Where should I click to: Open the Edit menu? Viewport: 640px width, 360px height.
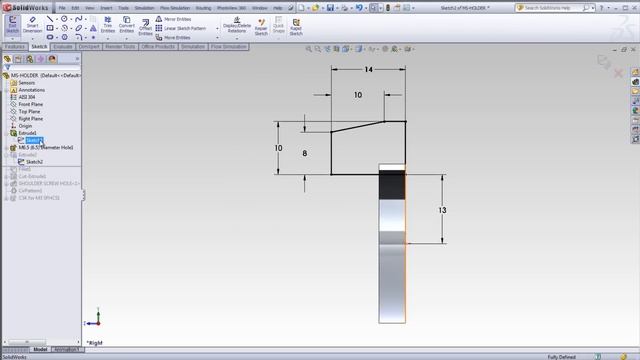pos(76,8)
